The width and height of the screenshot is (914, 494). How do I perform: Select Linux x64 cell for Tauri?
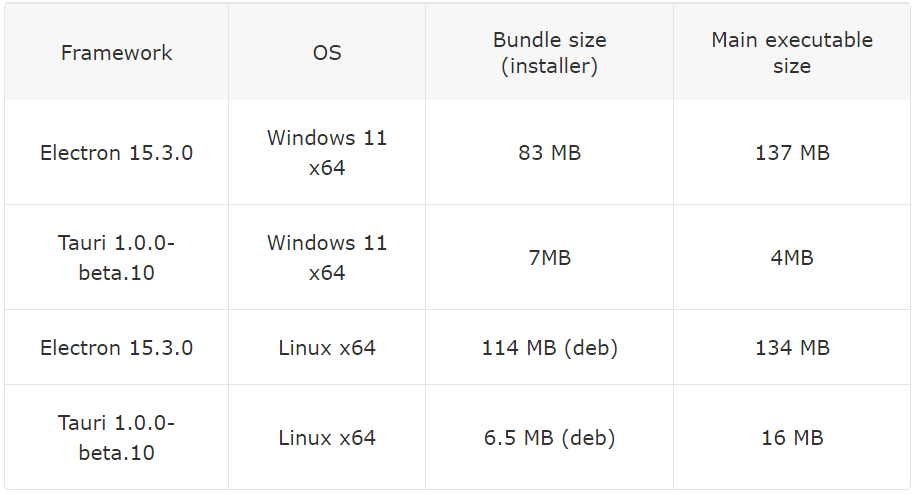327,437
